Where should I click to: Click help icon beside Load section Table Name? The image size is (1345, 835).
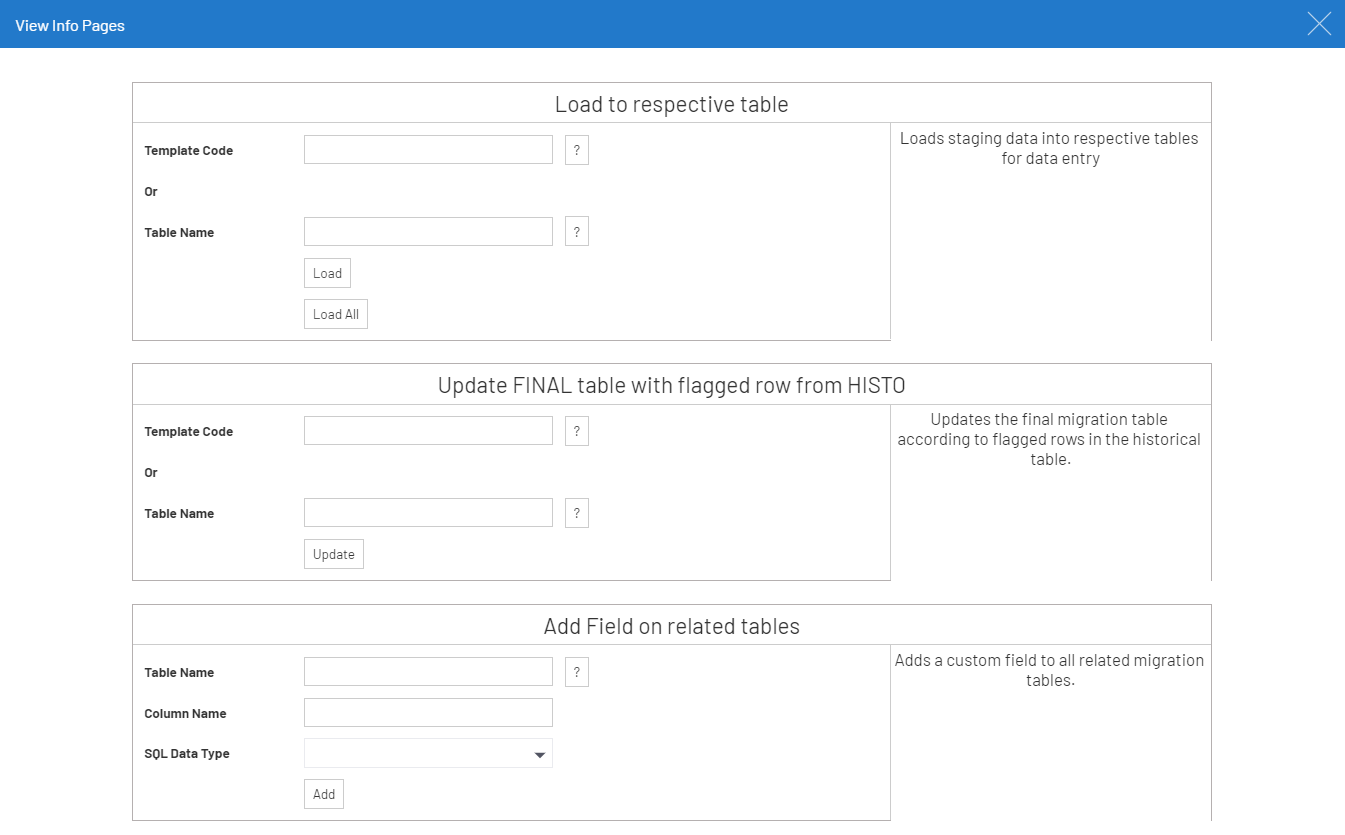point(576,232)
